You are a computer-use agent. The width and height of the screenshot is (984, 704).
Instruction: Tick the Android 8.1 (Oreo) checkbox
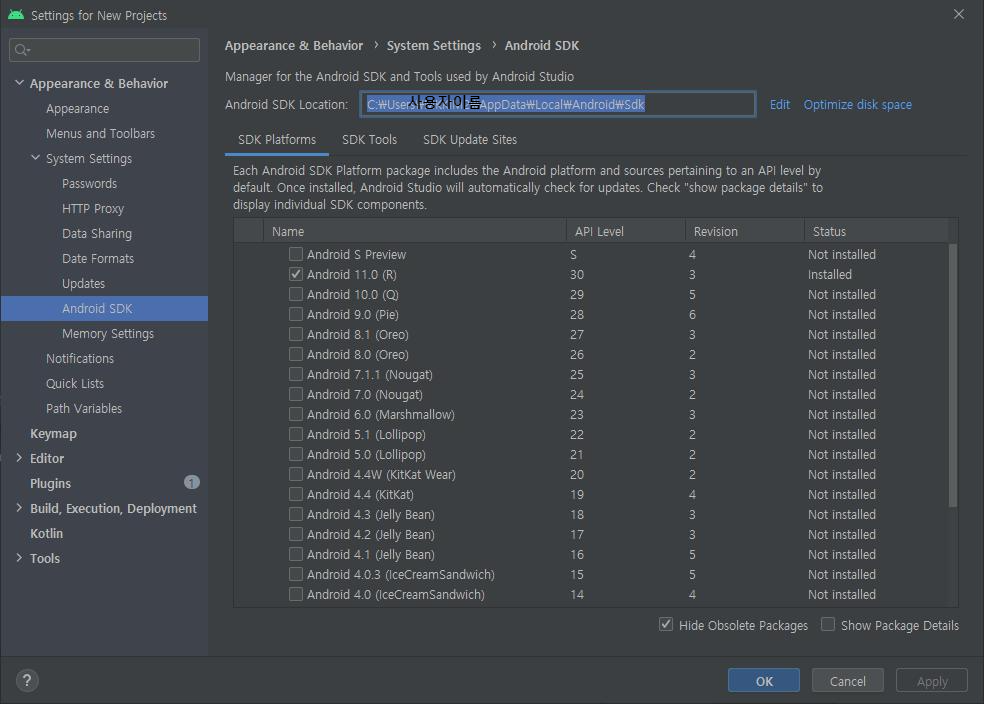tap(296, 334)
